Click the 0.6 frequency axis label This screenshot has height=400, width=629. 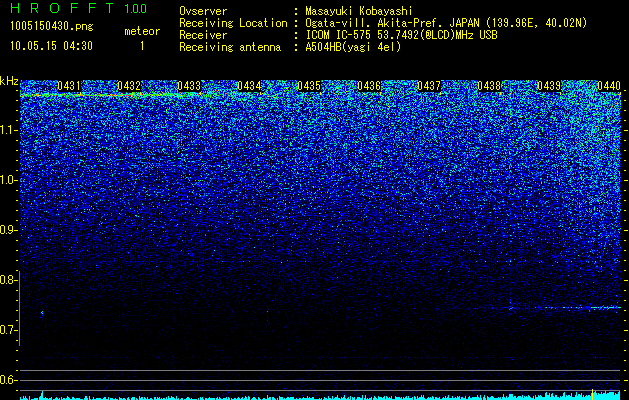tap(8, 380)
